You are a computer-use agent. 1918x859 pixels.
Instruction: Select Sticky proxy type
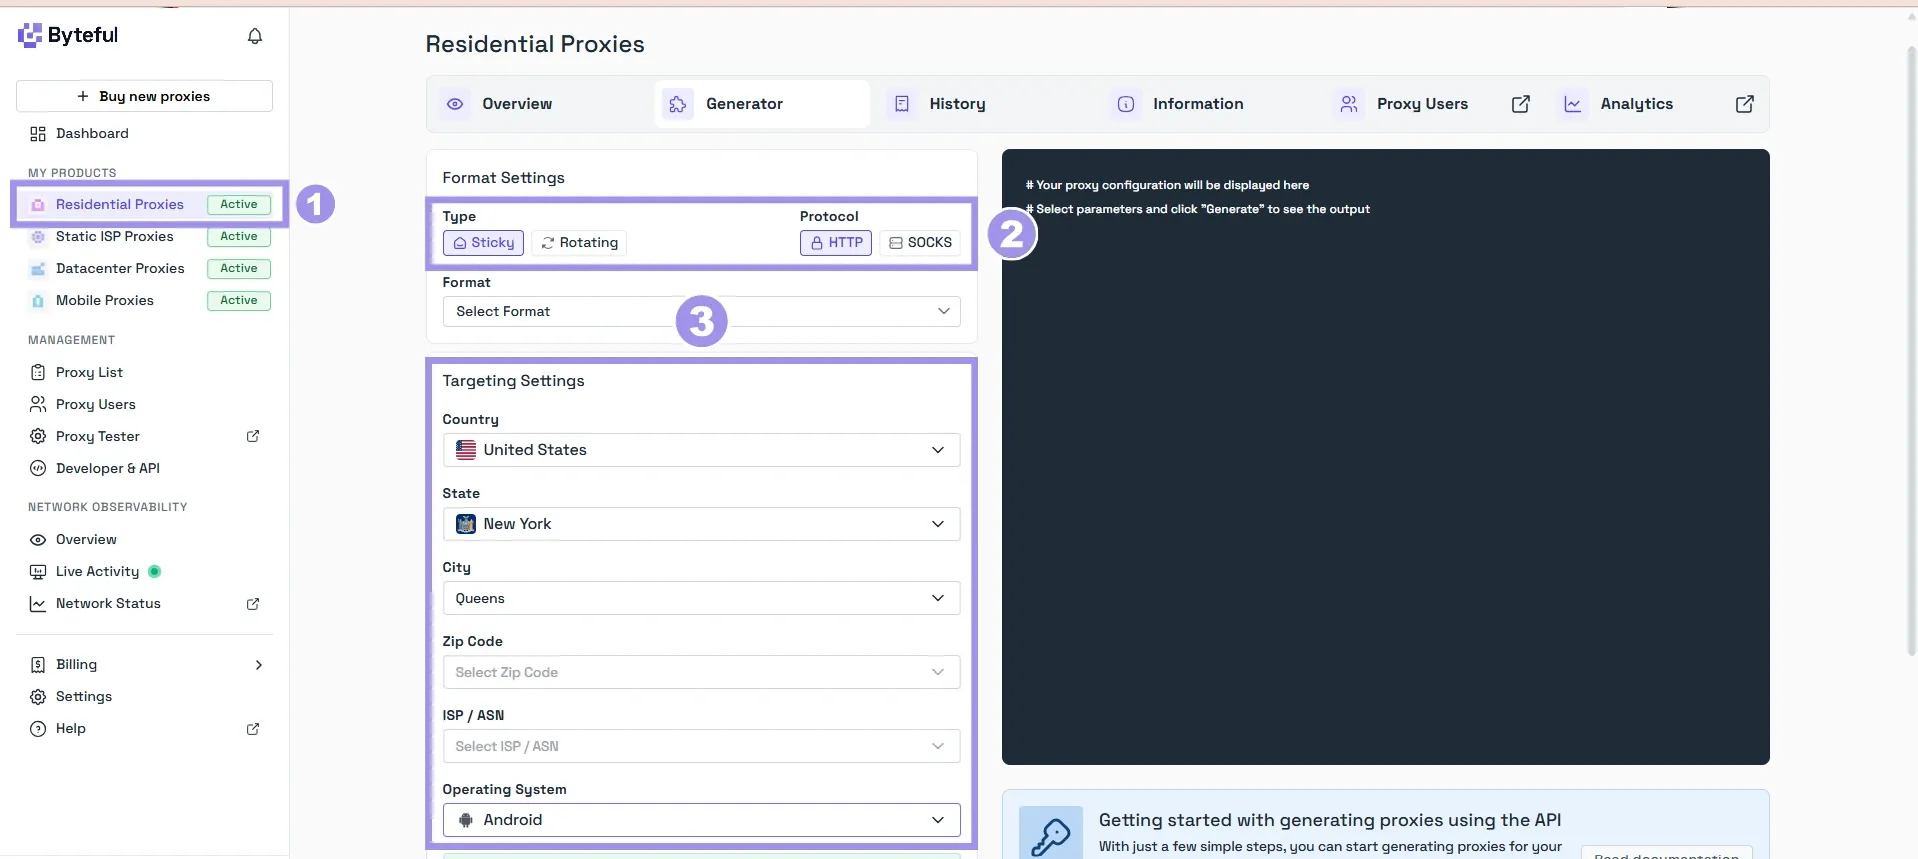pos(483,243)
